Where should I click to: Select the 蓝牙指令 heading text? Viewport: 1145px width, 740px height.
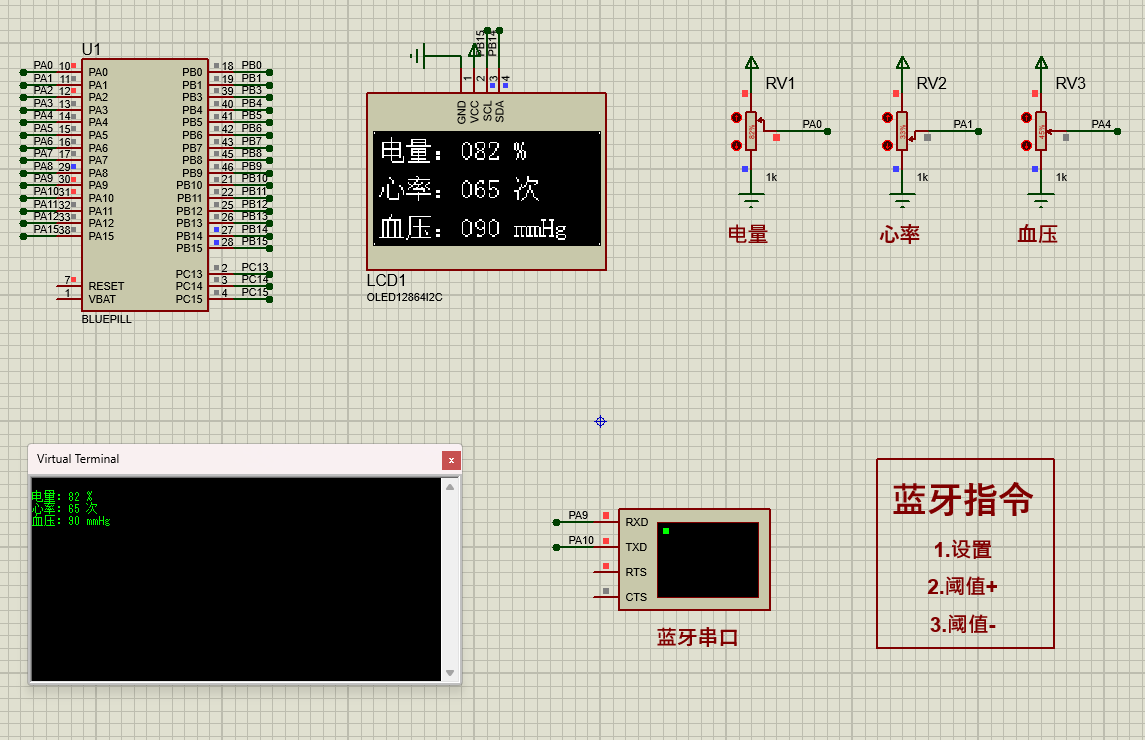(963, 500)
